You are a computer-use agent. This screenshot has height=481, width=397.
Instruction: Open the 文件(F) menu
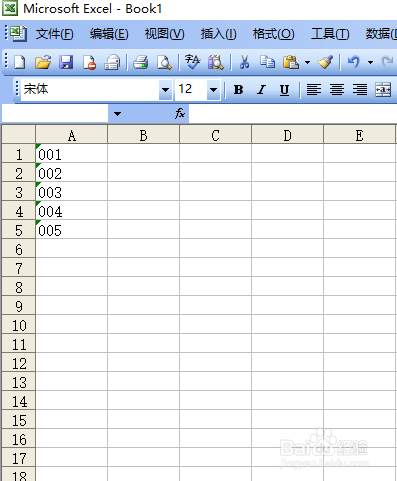coord(55,34)
